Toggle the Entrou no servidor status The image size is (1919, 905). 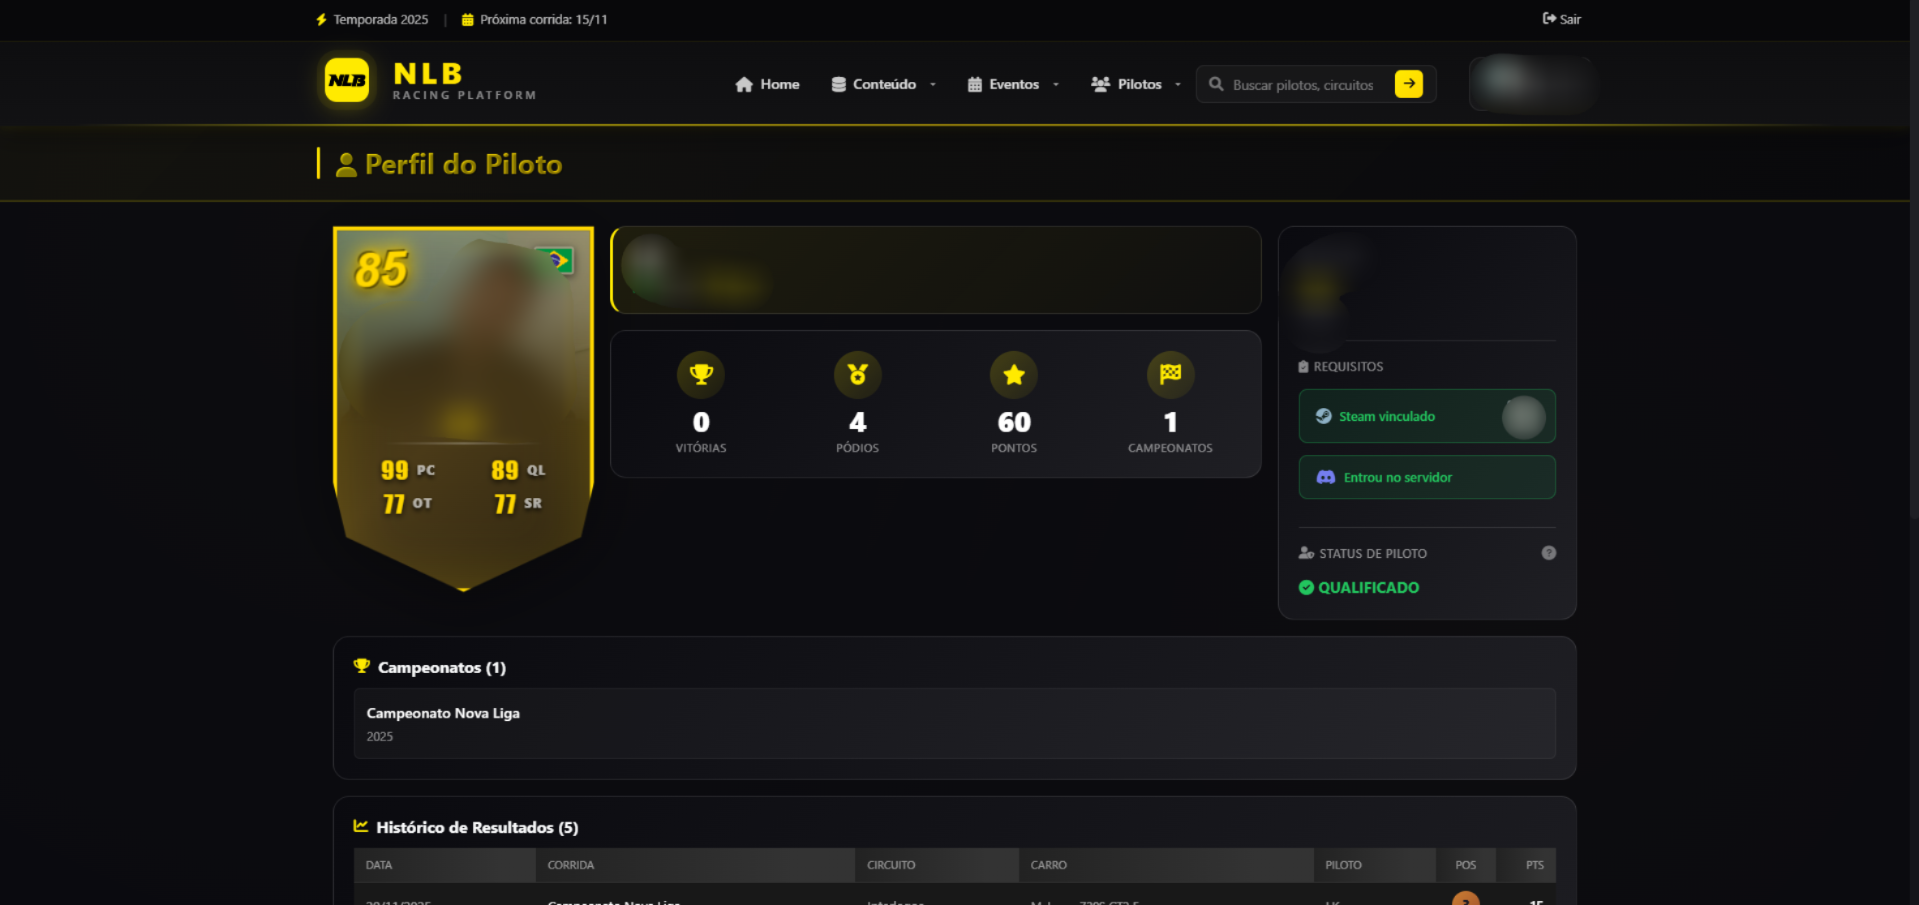coord(1426,477)
